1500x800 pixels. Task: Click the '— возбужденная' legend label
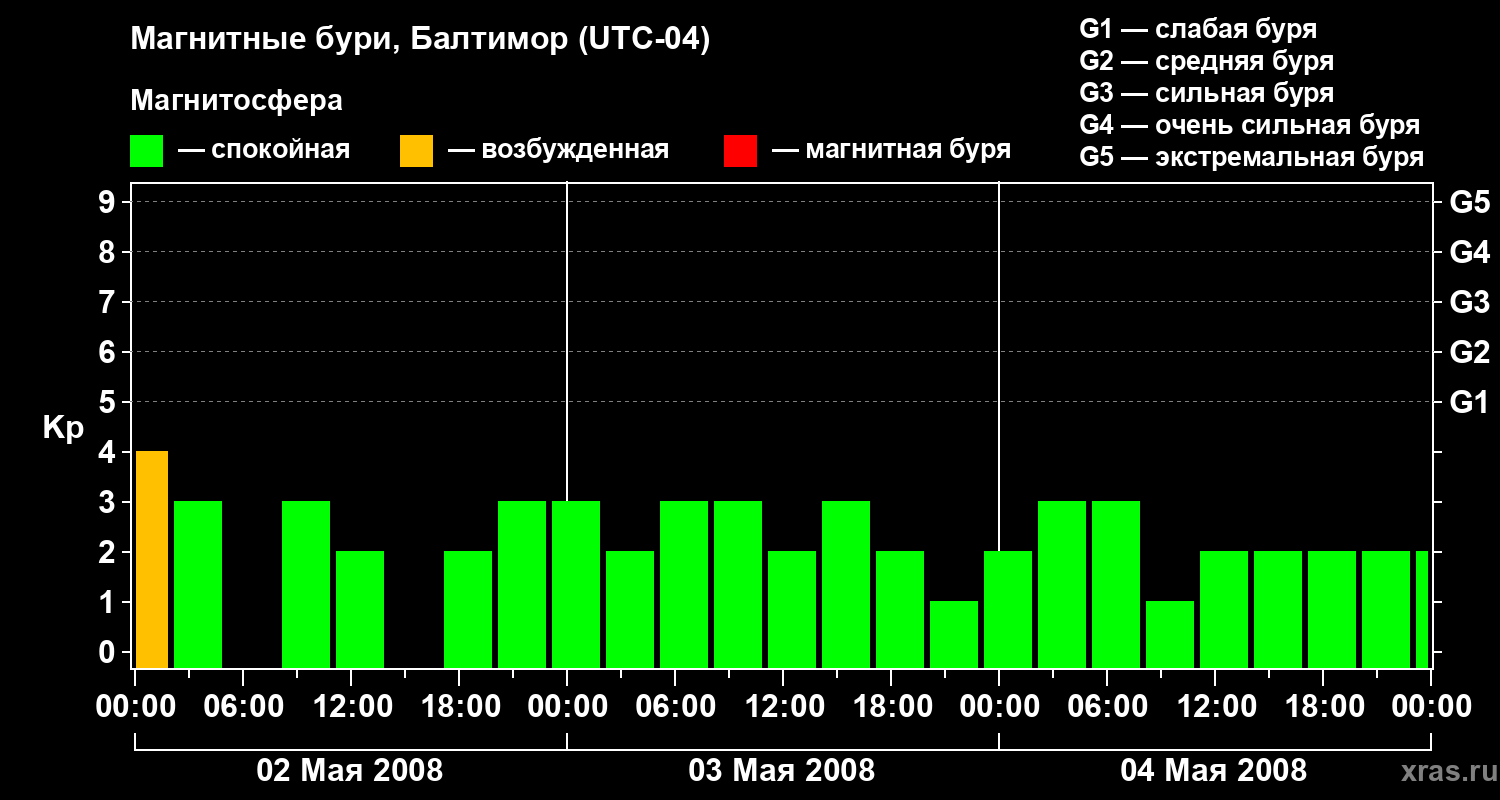[x=558, y=150]
